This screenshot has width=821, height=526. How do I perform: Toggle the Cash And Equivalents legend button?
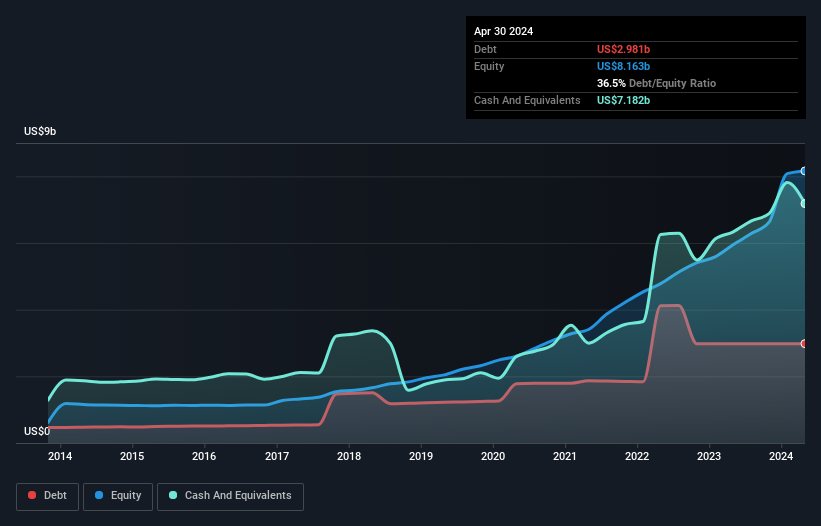230,496
